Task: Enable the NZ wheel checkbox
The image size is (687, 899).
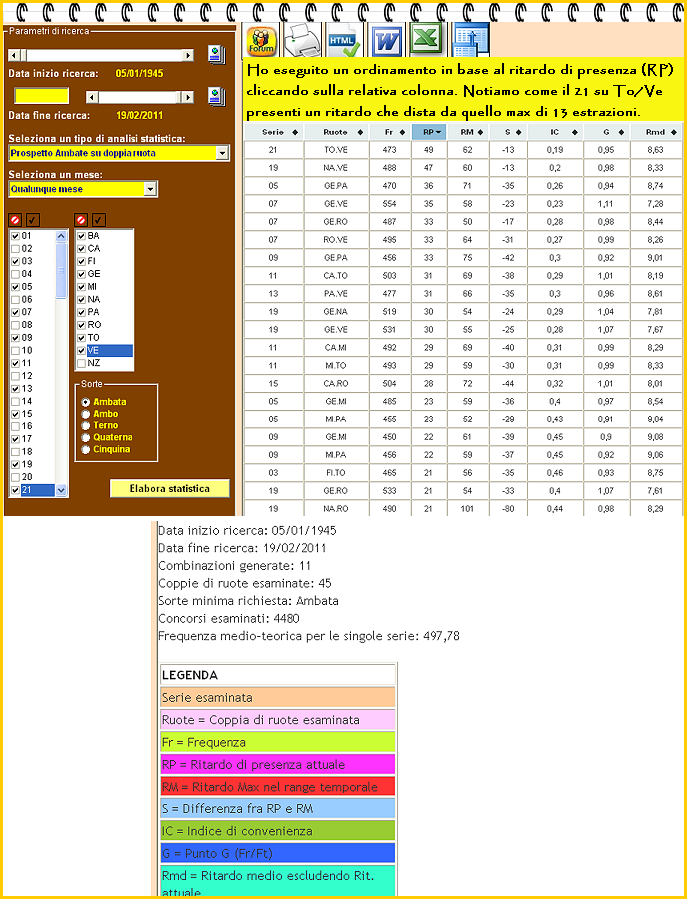Action: (81, 363)
